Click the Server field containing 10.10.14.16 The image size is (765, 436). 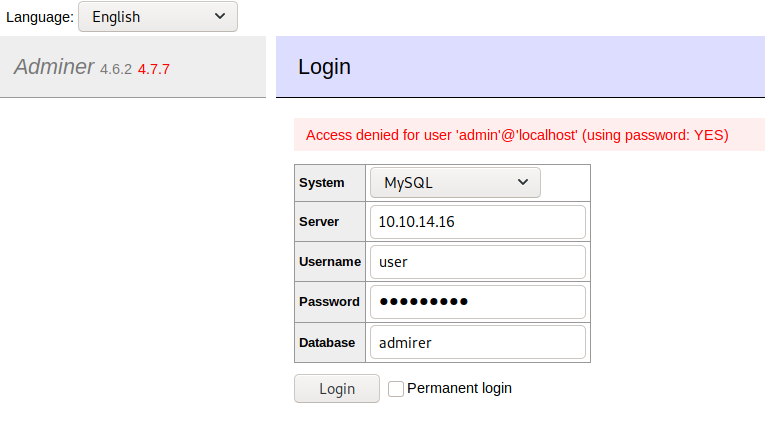pyautogui.click(x=478, y=222)
